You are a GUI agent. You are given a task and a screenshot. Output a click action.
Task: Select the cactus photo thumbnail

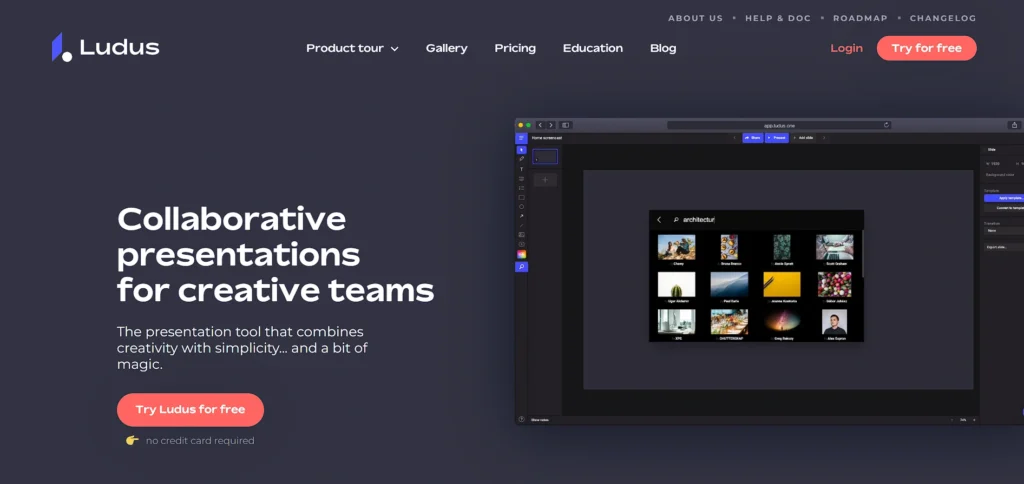(x=676, y=285)
